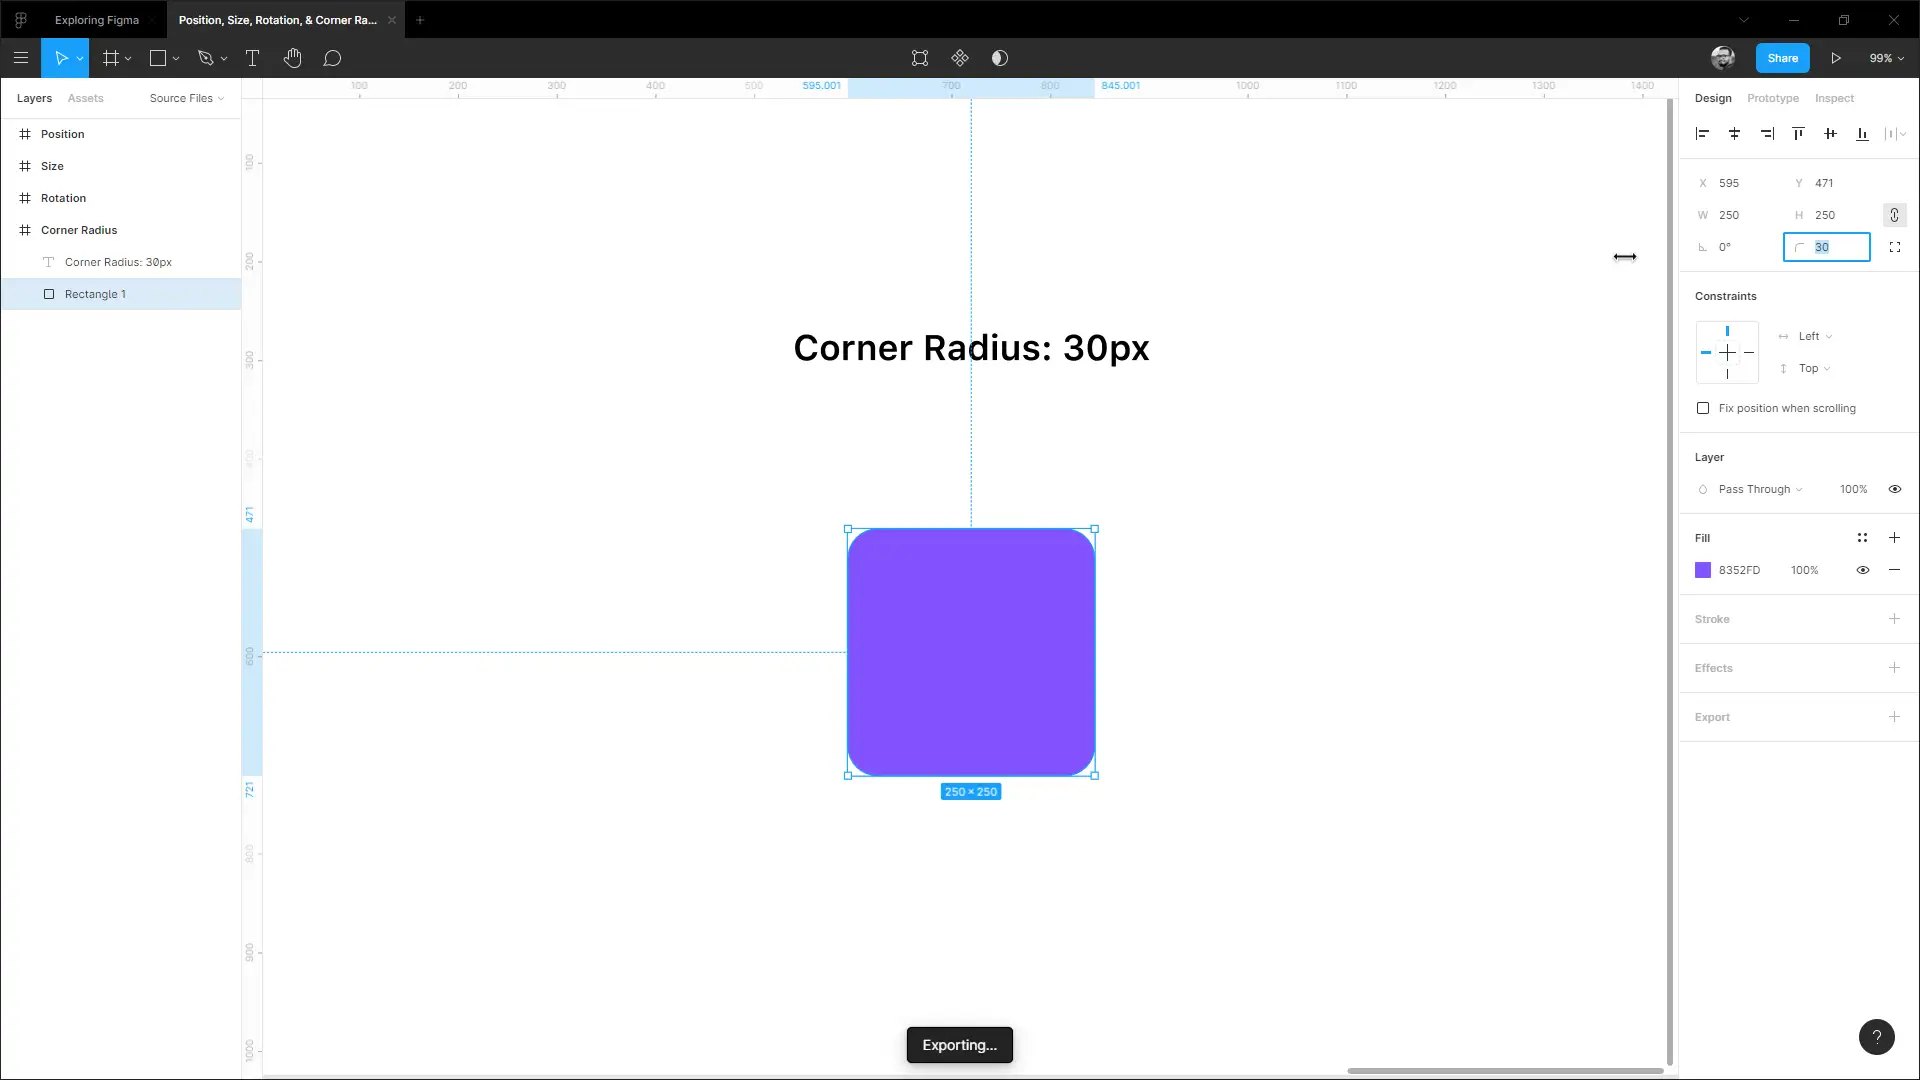Select the Hand tool
Viewport: 1920px width, 1080px height.
pos(293,58)
